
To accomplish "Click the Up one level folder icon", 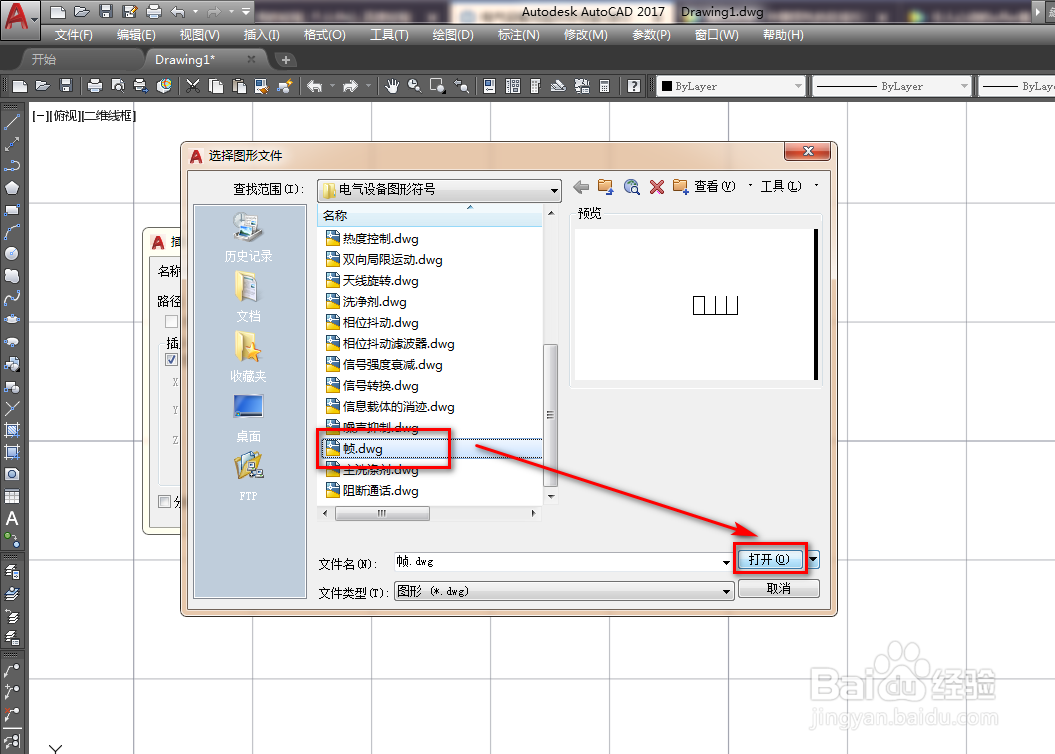I will click(x=606, y=187).
